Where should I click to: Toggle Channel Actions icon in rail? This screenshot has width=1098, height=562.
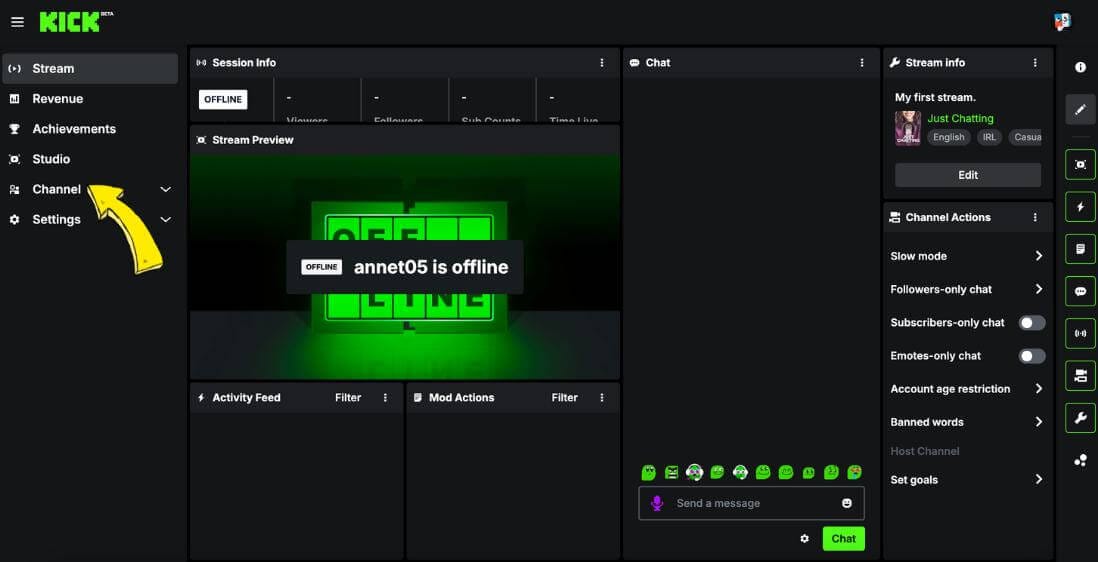coord(1080,376)
